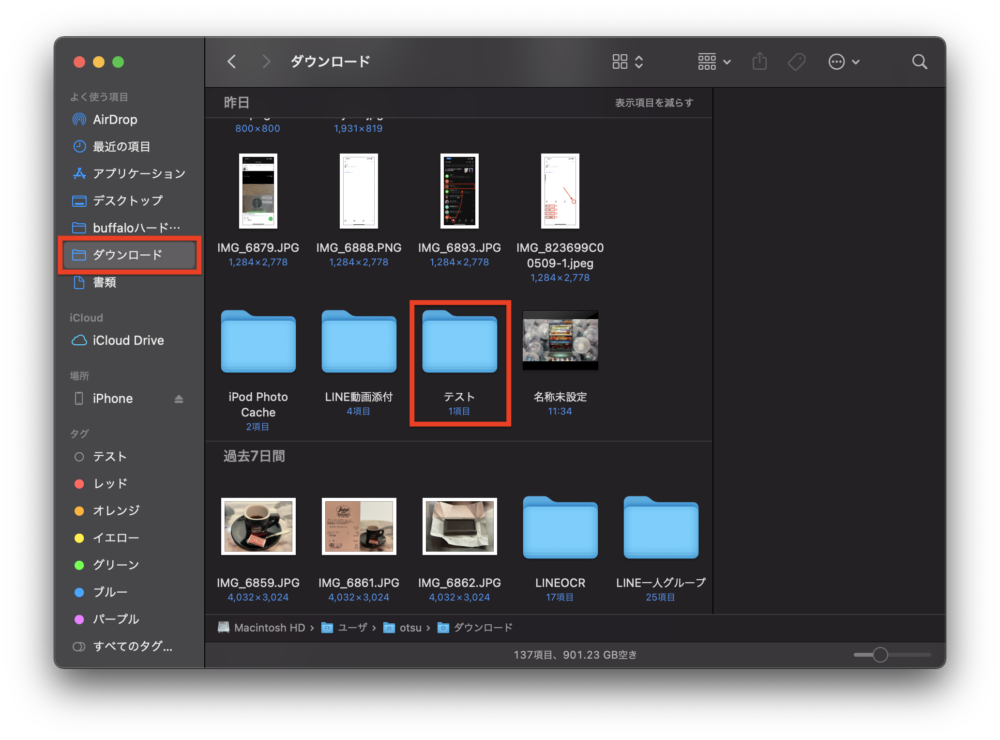The height and width of the screenshot is (740, 1000).
Task: Filter by the イエロー tag
Action: (x=129, y=538)
